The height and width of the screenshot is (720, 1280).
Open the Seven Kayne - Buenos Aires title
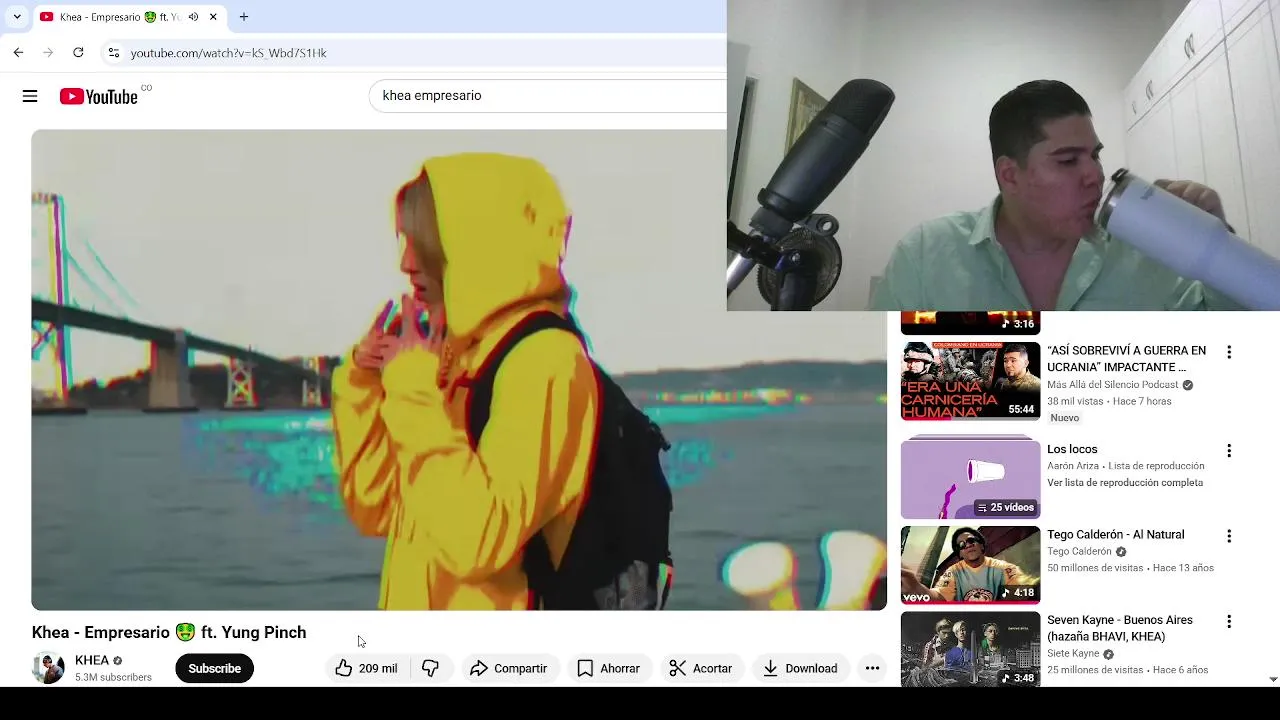tap(1120, 628)
